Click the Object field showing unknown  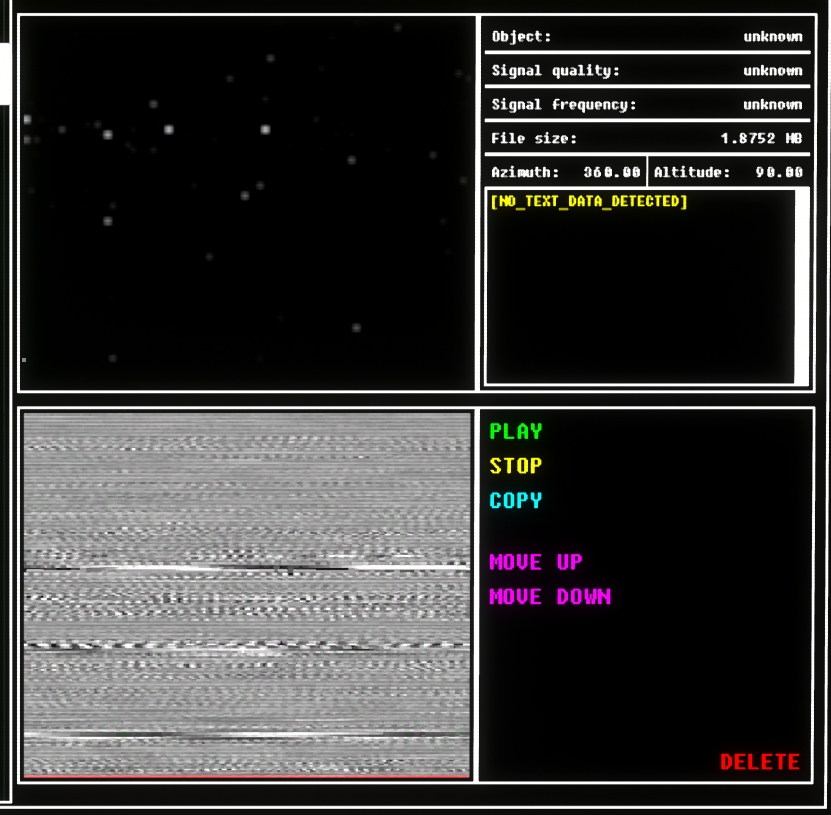771,37
